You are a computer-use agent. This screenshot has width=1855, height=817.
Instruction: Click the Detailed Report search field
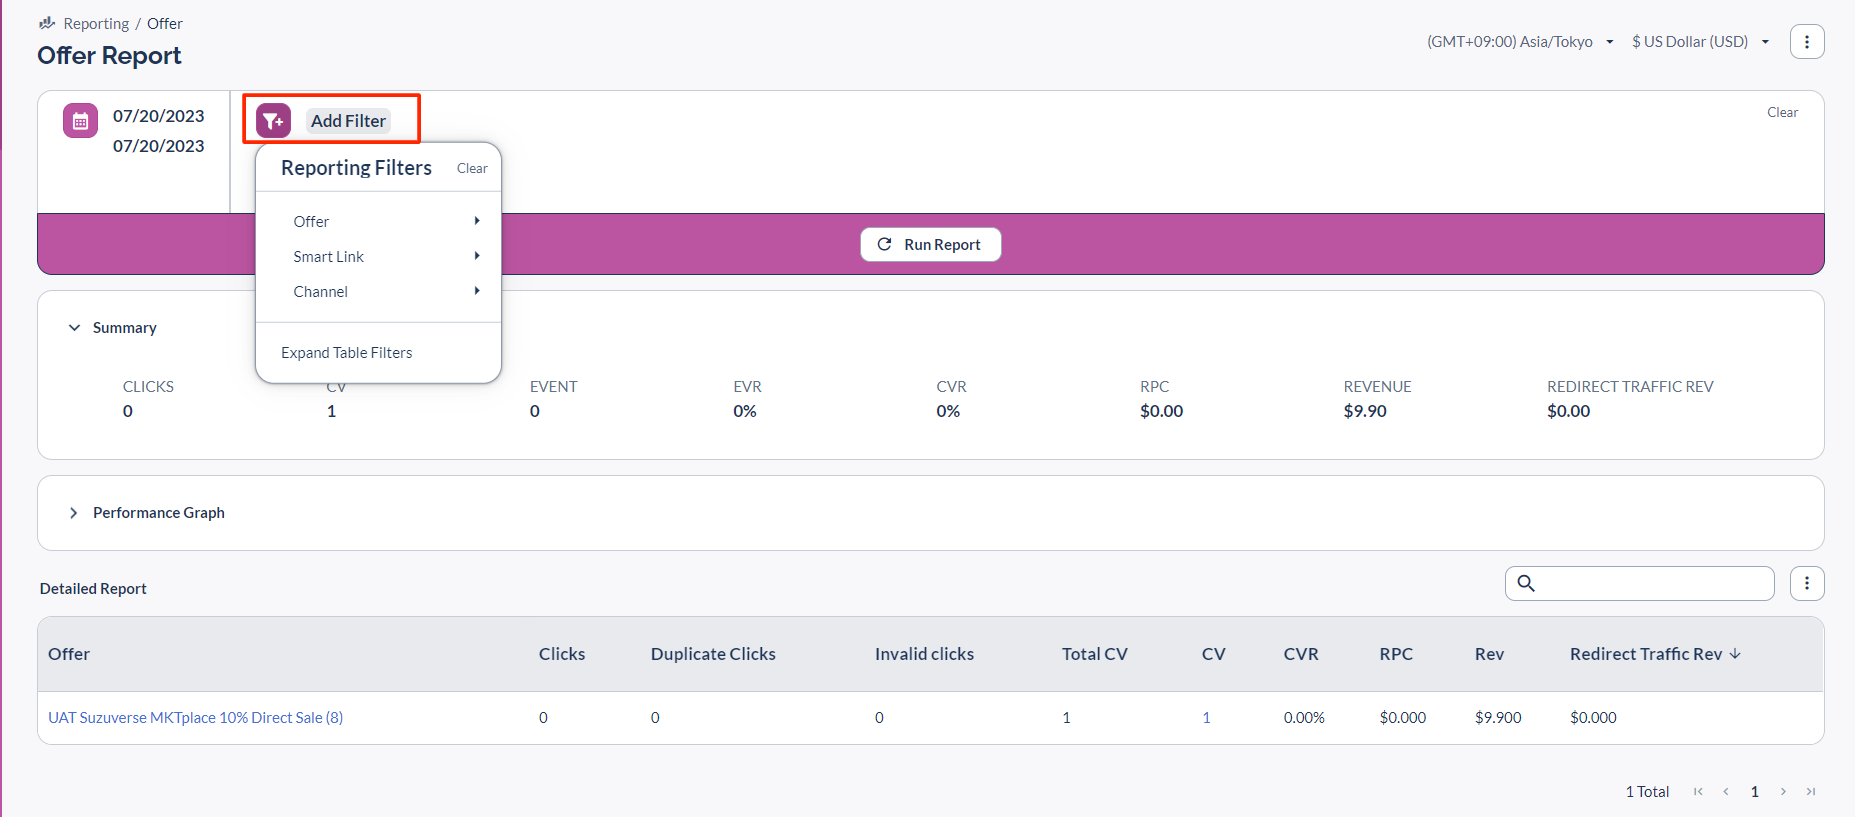click(1650, 583)
